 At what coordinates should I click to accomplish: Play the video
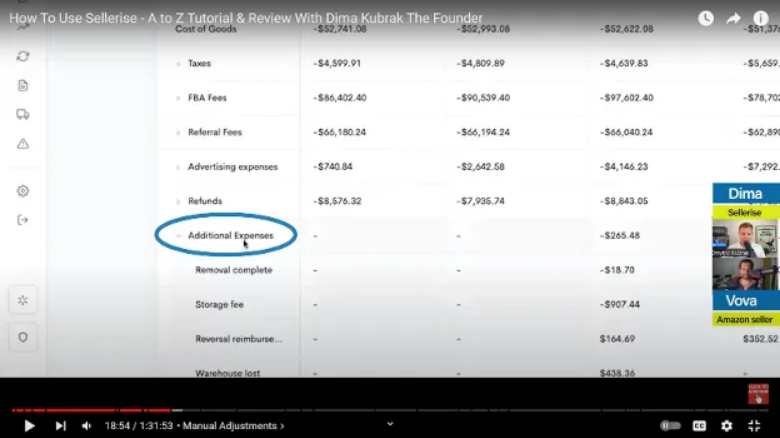pyautogui.click(x=29, y=426)
